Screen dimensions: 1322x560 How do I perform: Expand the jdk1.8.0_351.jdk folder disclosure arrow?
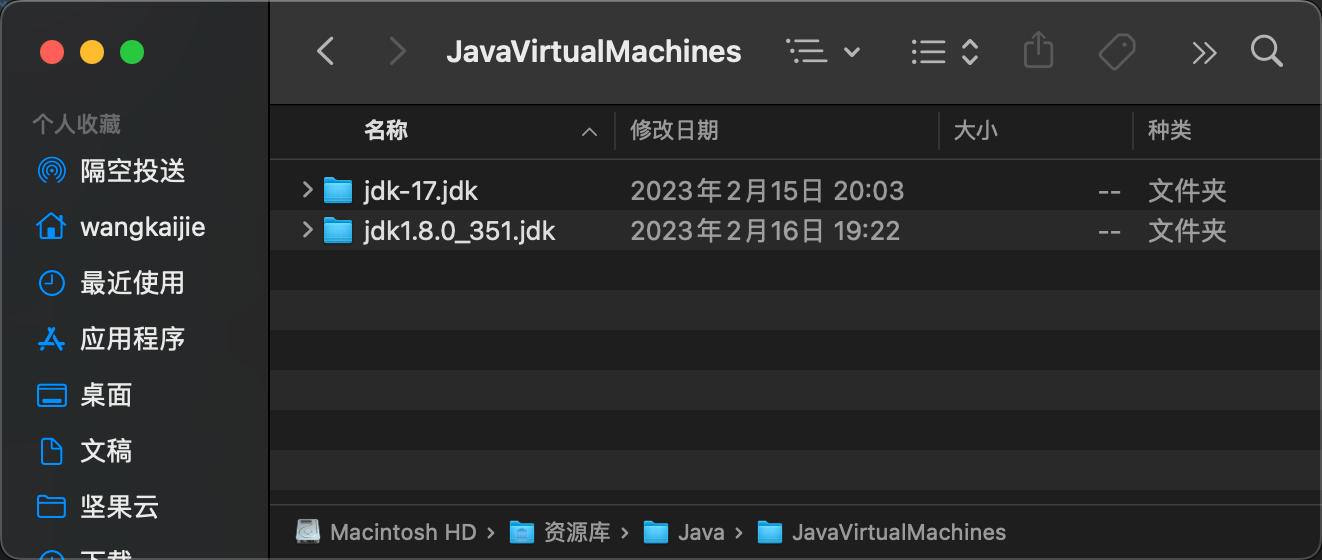point(308,230)
